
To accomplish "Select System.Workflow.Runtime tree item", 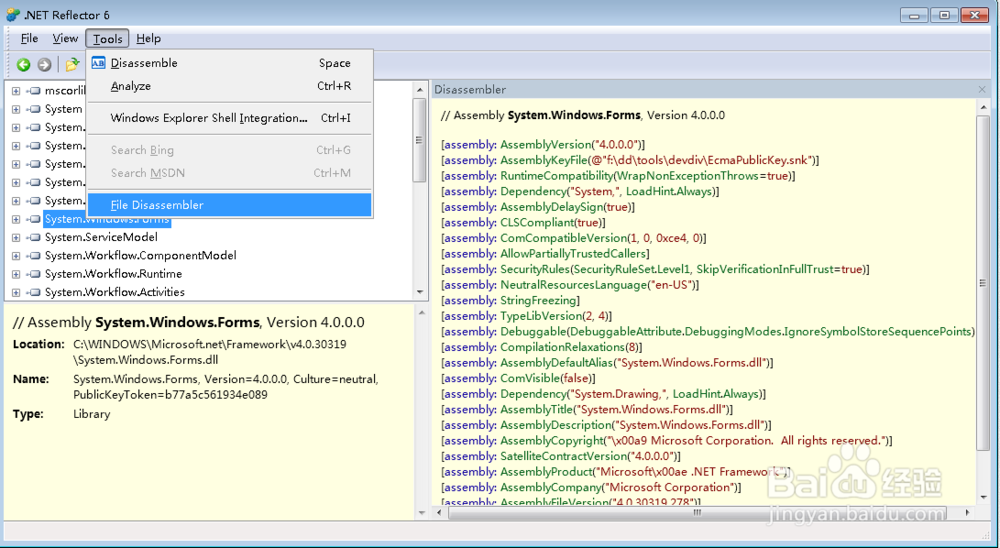I will (114, 274).
